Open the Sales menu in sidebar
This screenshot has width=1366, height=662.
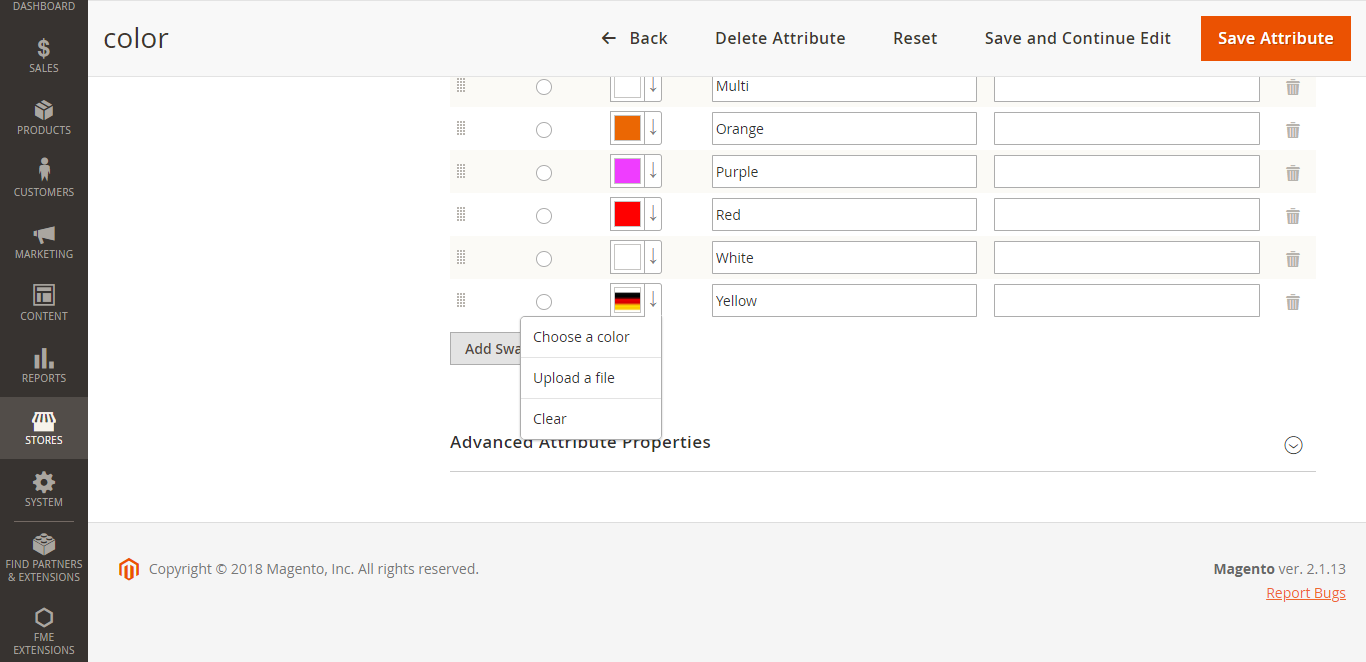pos(44,56)
